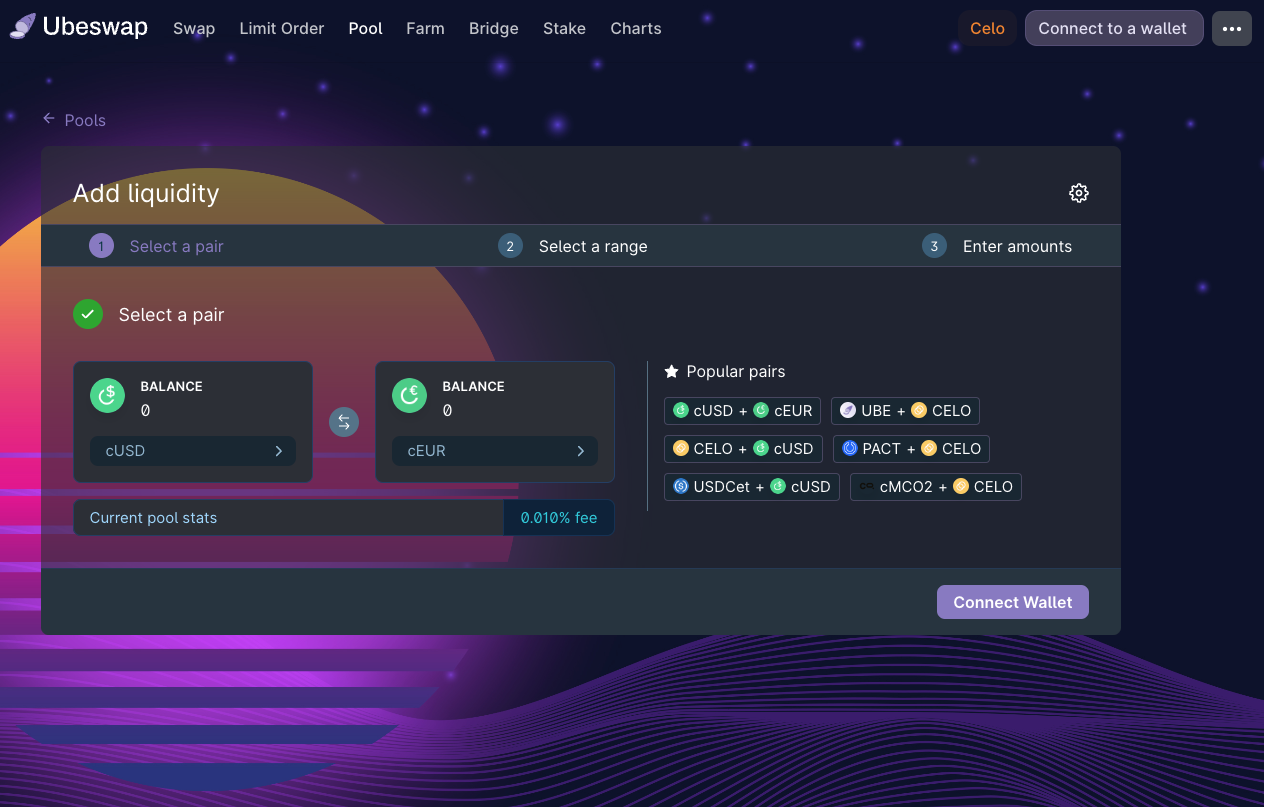Click the Enter amounts step label
Image resolution: width=1264 pixels, height=807 pixels.
point(1017,246)
